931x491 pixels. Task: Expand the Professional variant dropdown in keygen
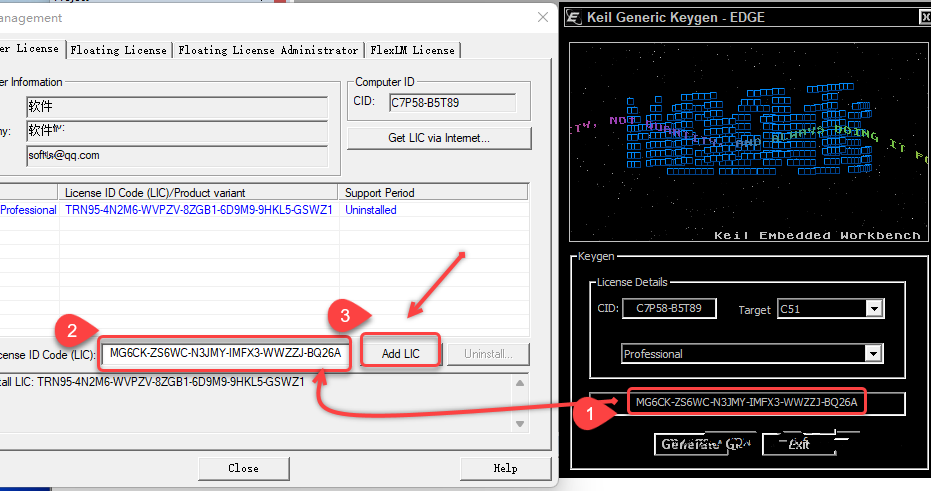[873, 354]
